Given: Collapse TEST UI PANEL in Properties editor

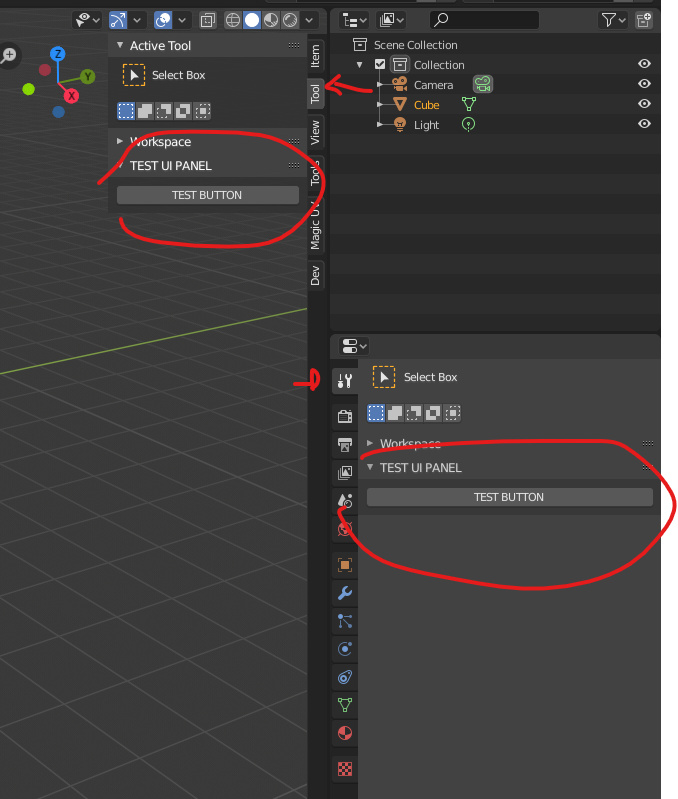Looking at the screenshot, I should coord(370,467).
